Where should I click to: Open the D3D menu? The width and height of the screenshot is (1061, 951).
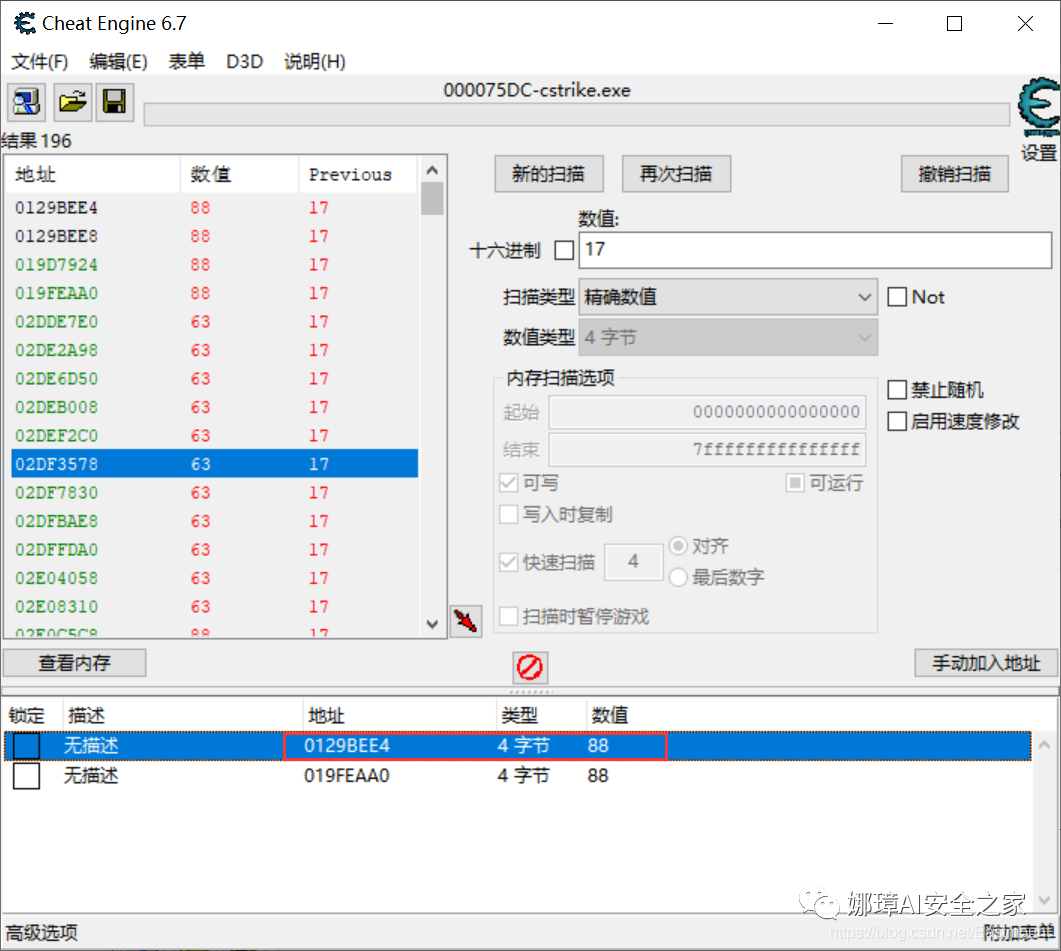(244, 62)
